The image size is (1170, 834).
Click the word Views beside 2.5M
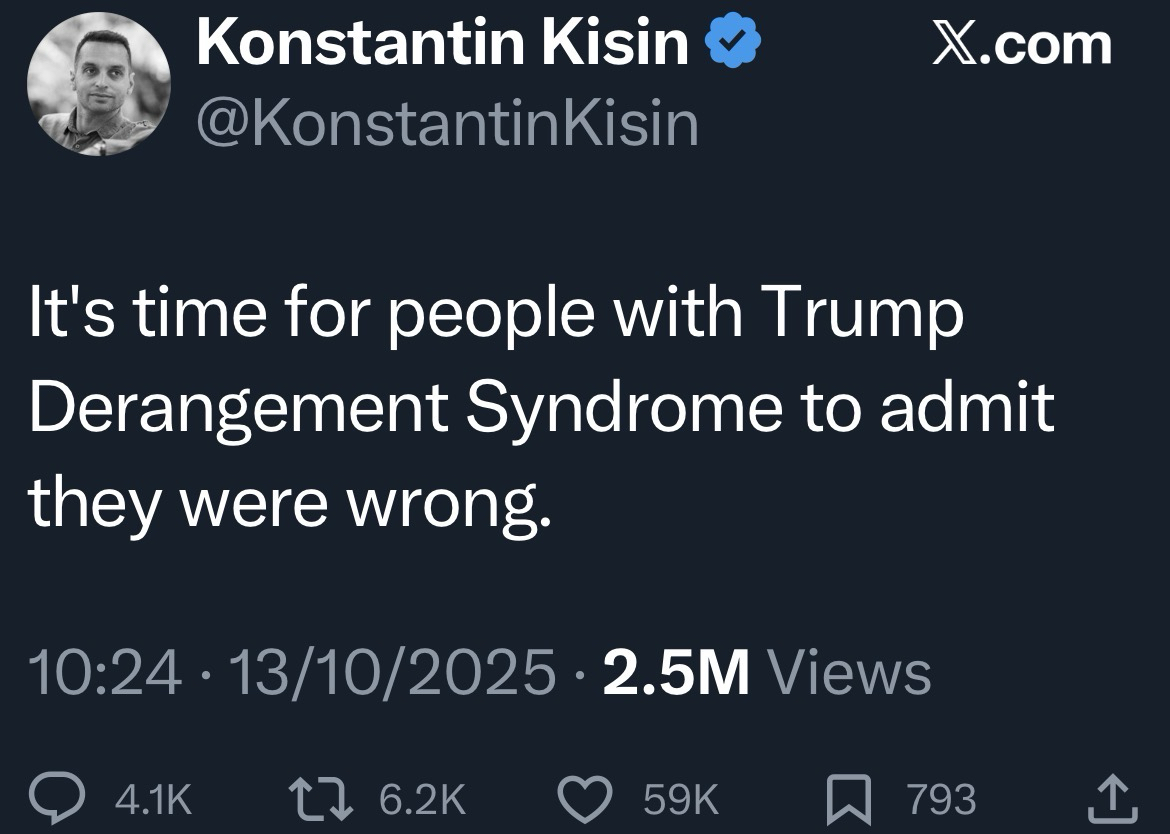[848, 671]
